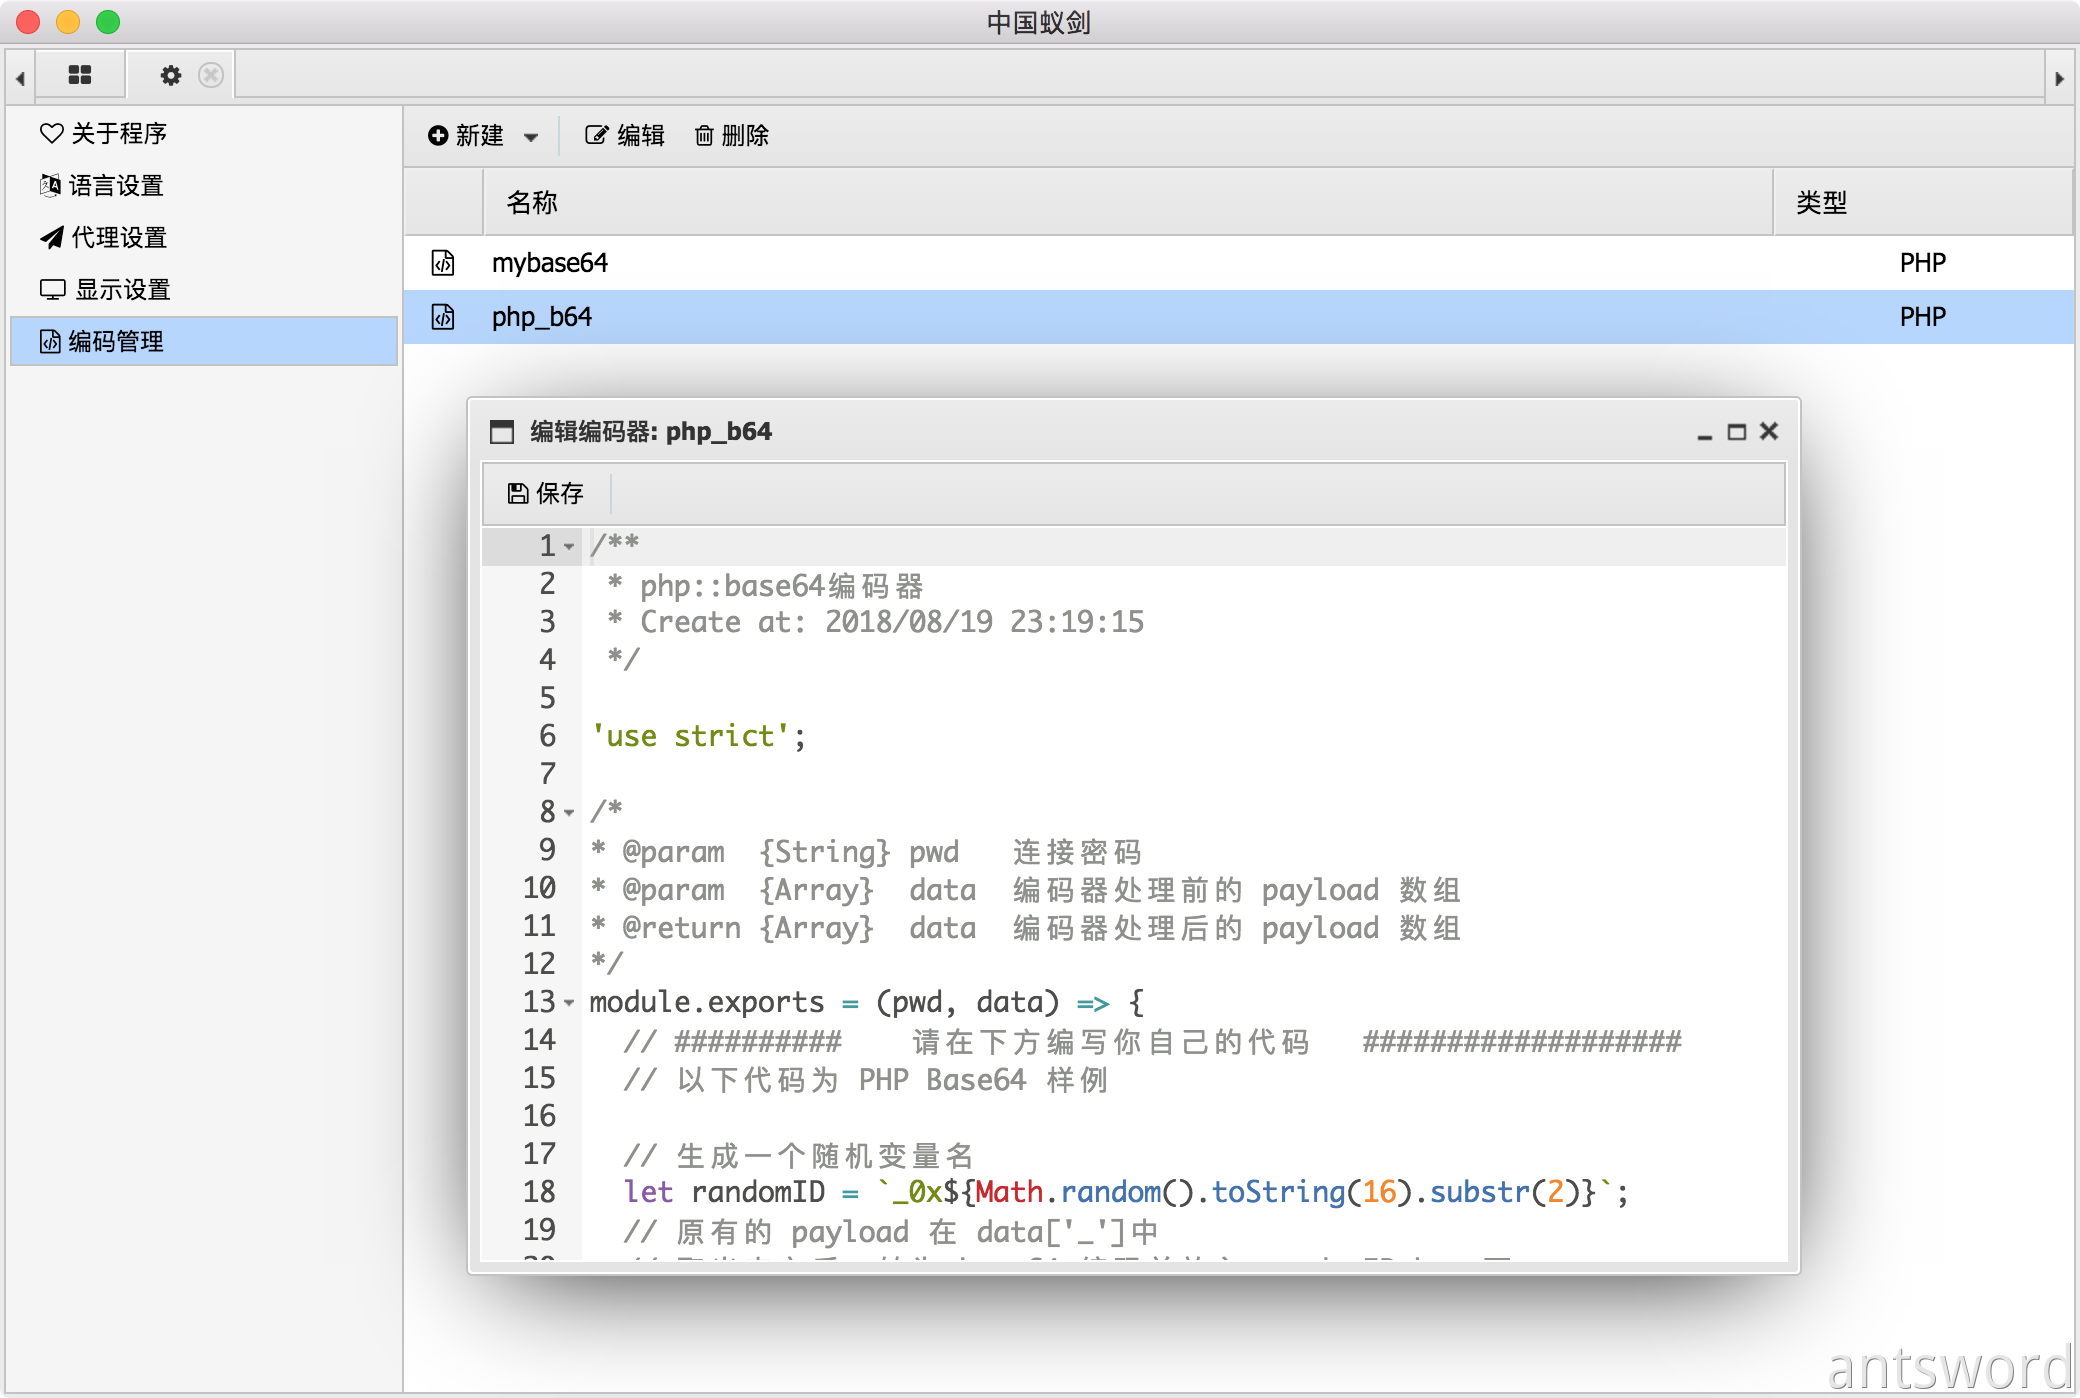Click the php_b64 file icon
Viewport: 2080px width, 1398px height.
tap(443, 317)
